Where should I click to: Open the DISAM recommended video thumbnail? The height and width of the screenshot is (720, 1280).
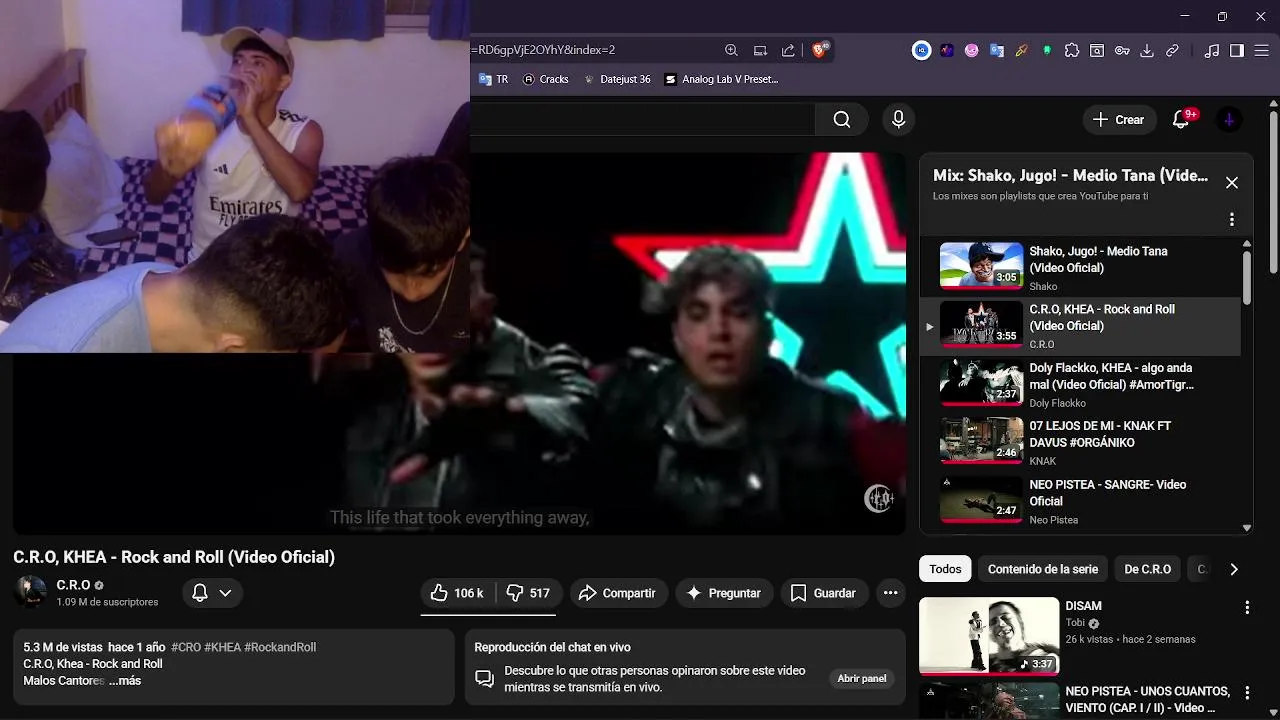(989, 636)
